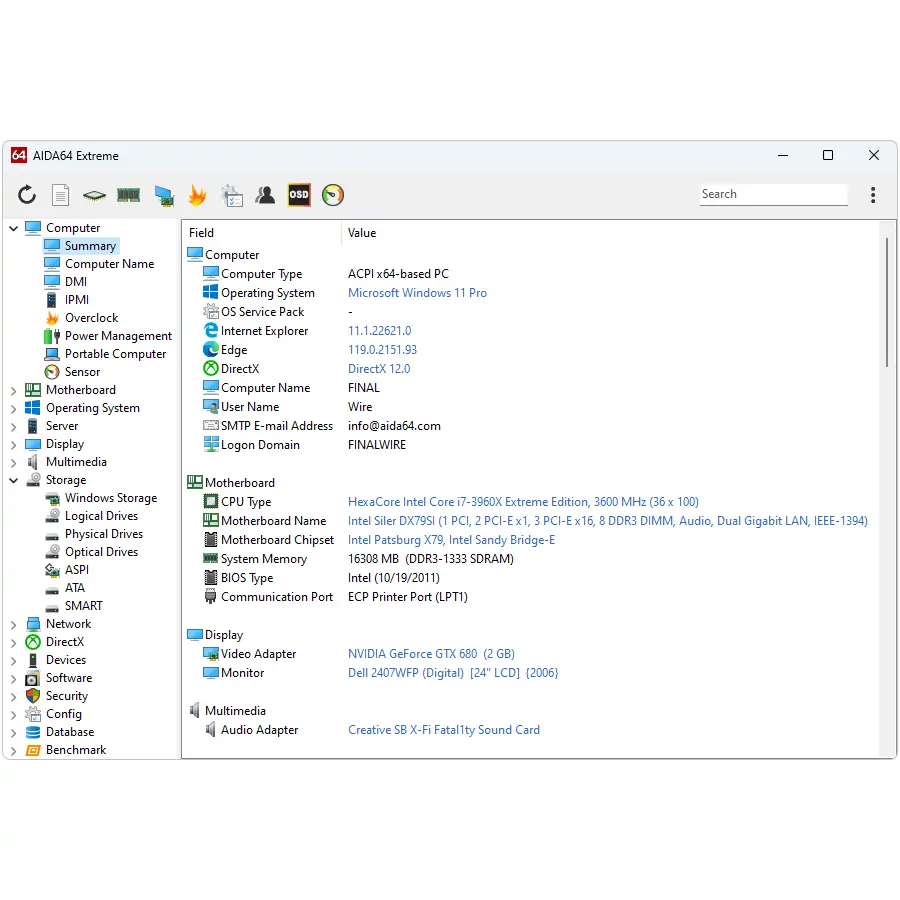This screenshot has width=900, height=900.
Task: Expand the Display tree node
Action: (14, 444)
